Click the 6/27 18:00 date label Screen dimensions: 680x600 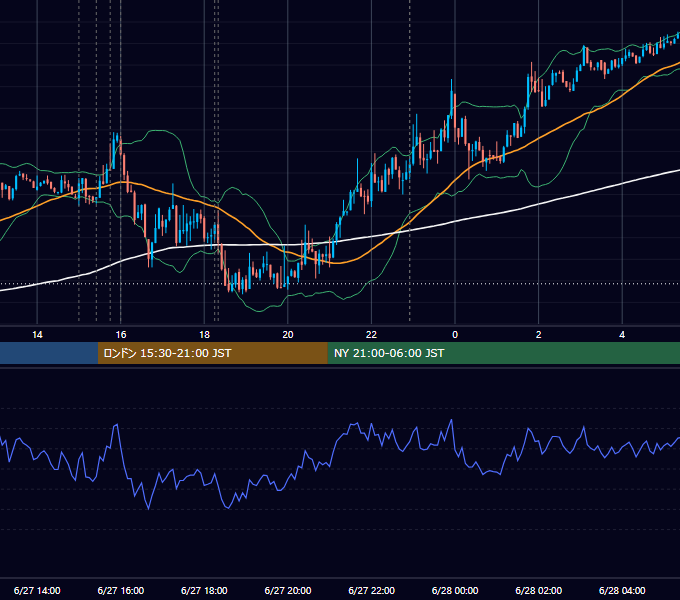[204, 590]
